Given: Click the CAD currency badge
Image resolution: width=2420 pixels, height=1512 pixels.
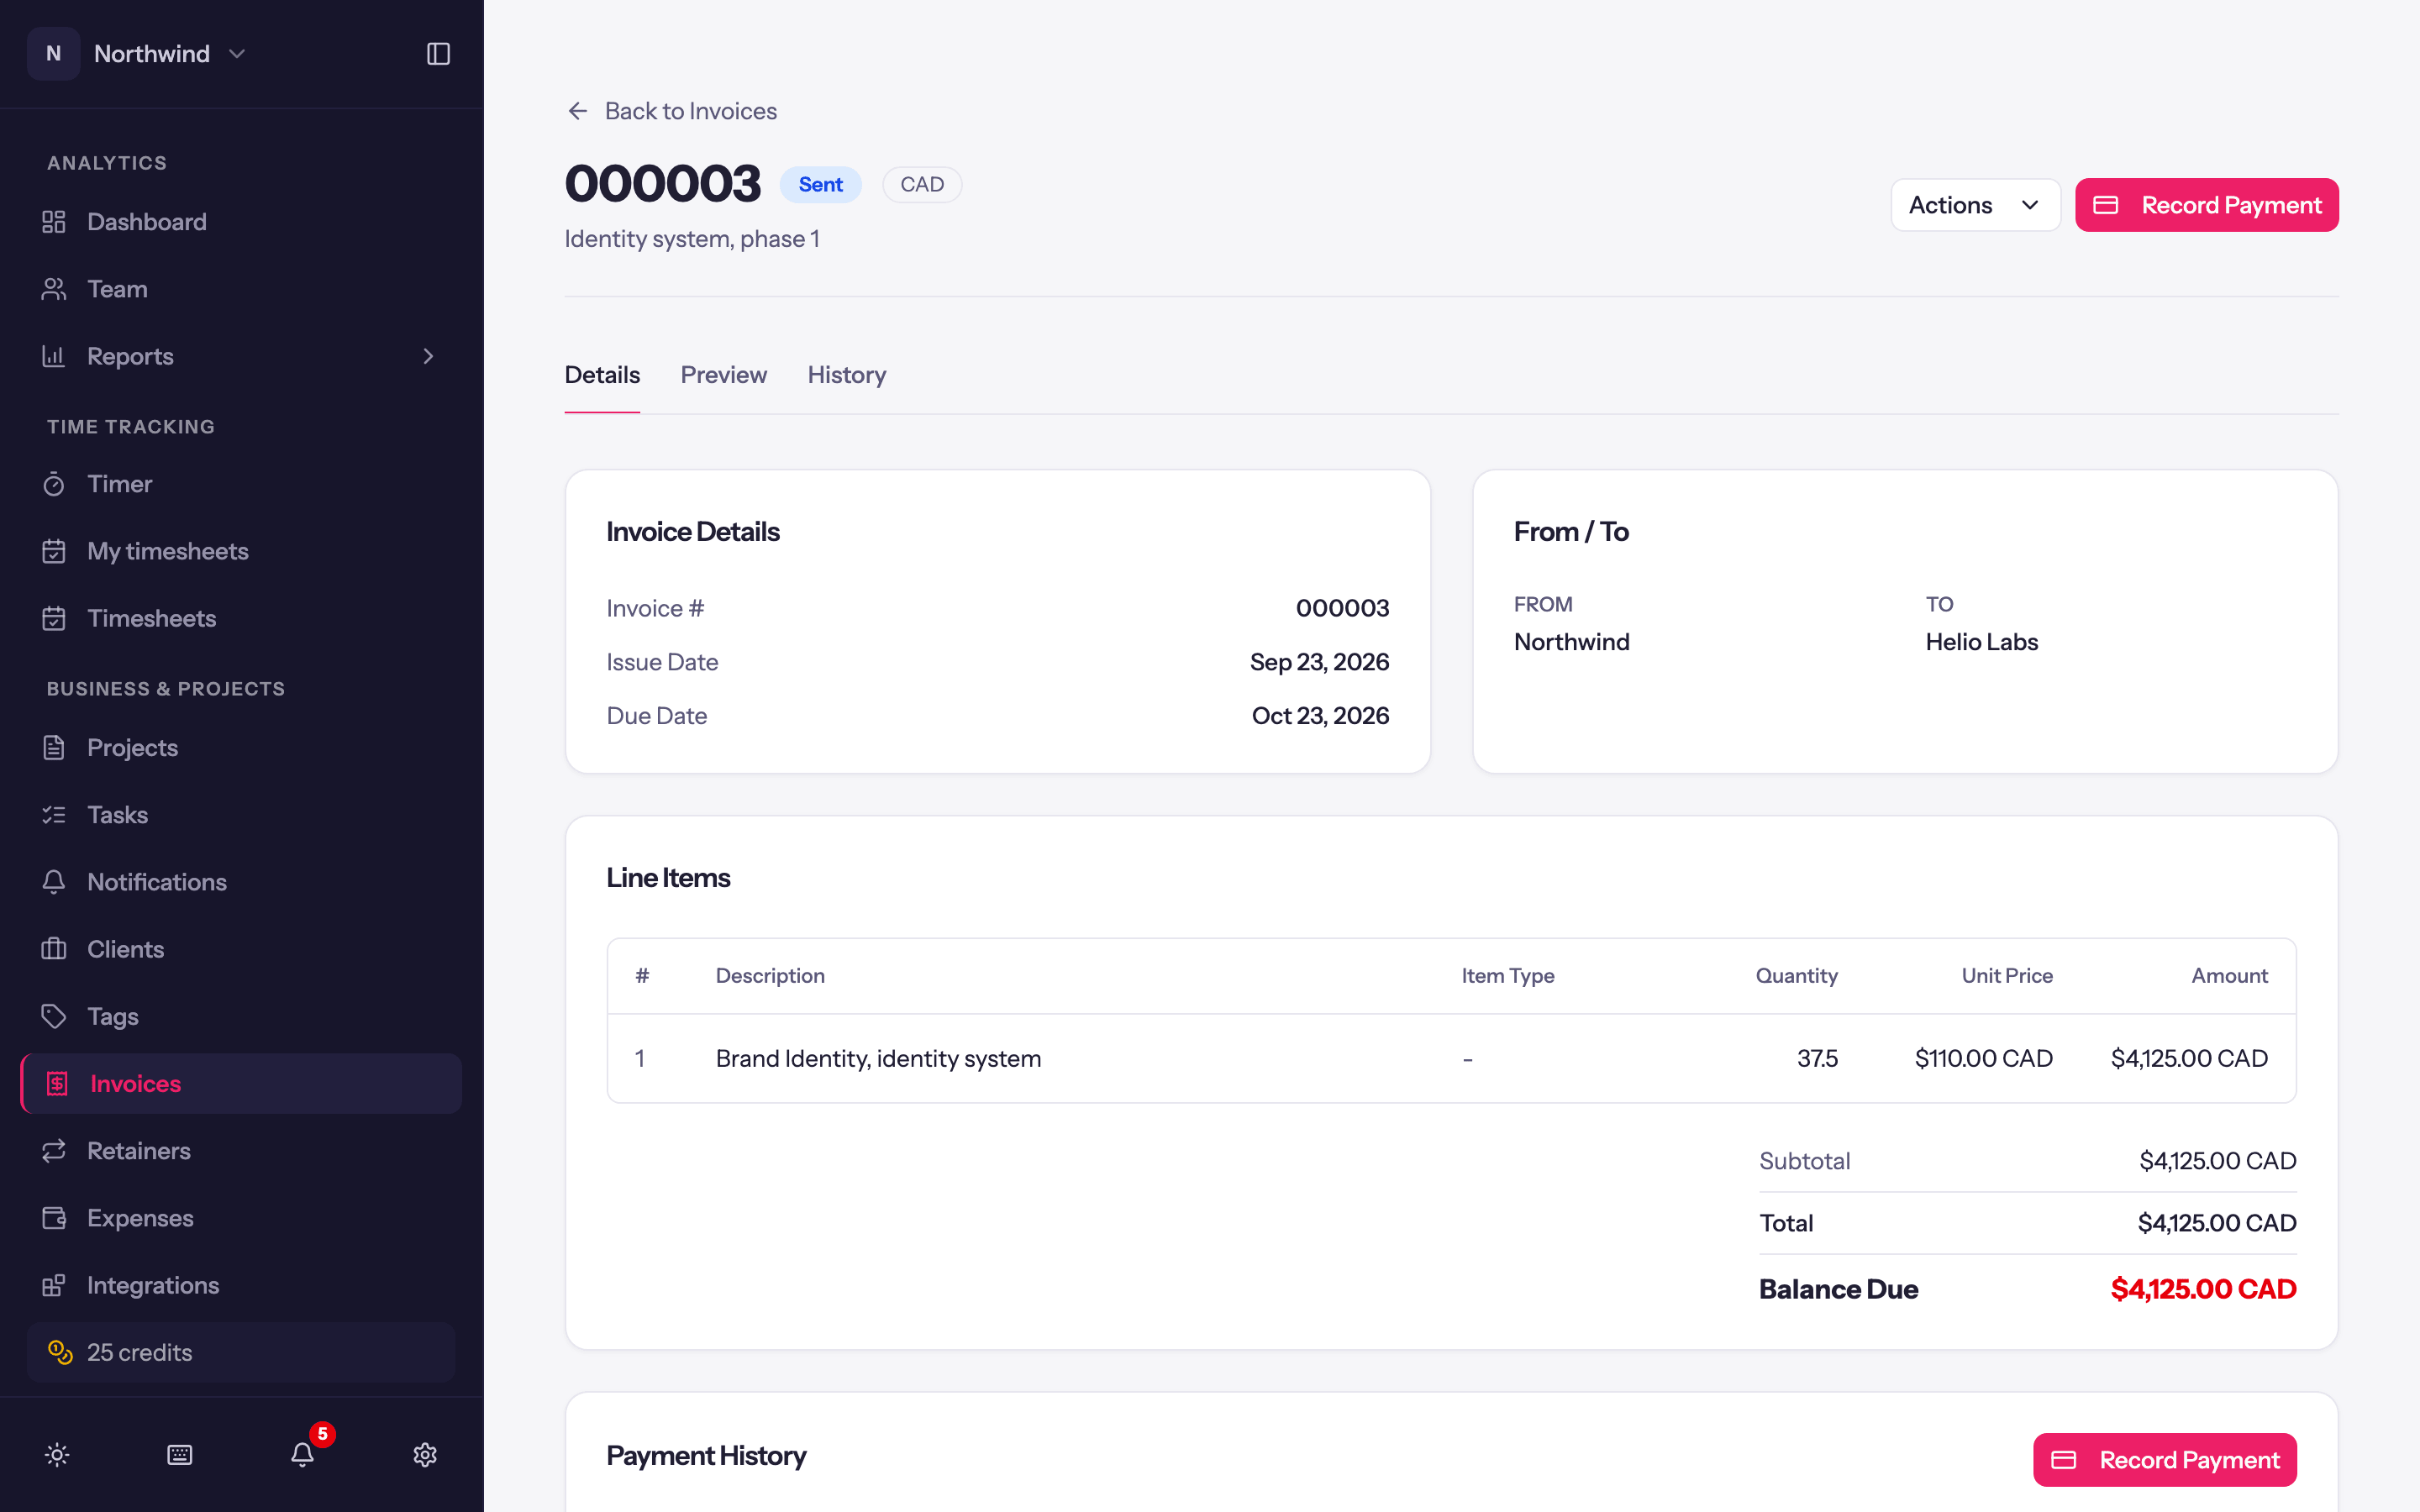Looking at the screenshot, I should point(922,185).
